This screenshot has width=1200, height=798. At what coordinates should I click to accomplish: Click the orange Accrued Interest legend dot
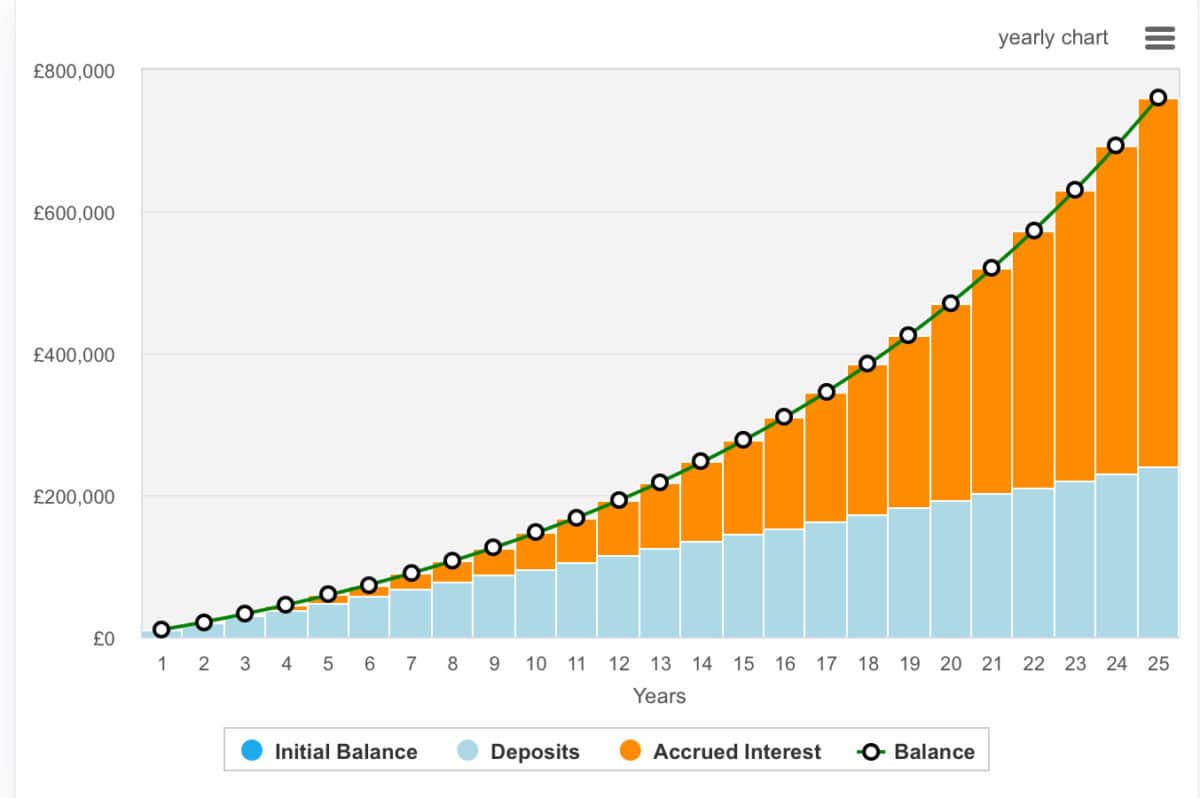[630, 750]
